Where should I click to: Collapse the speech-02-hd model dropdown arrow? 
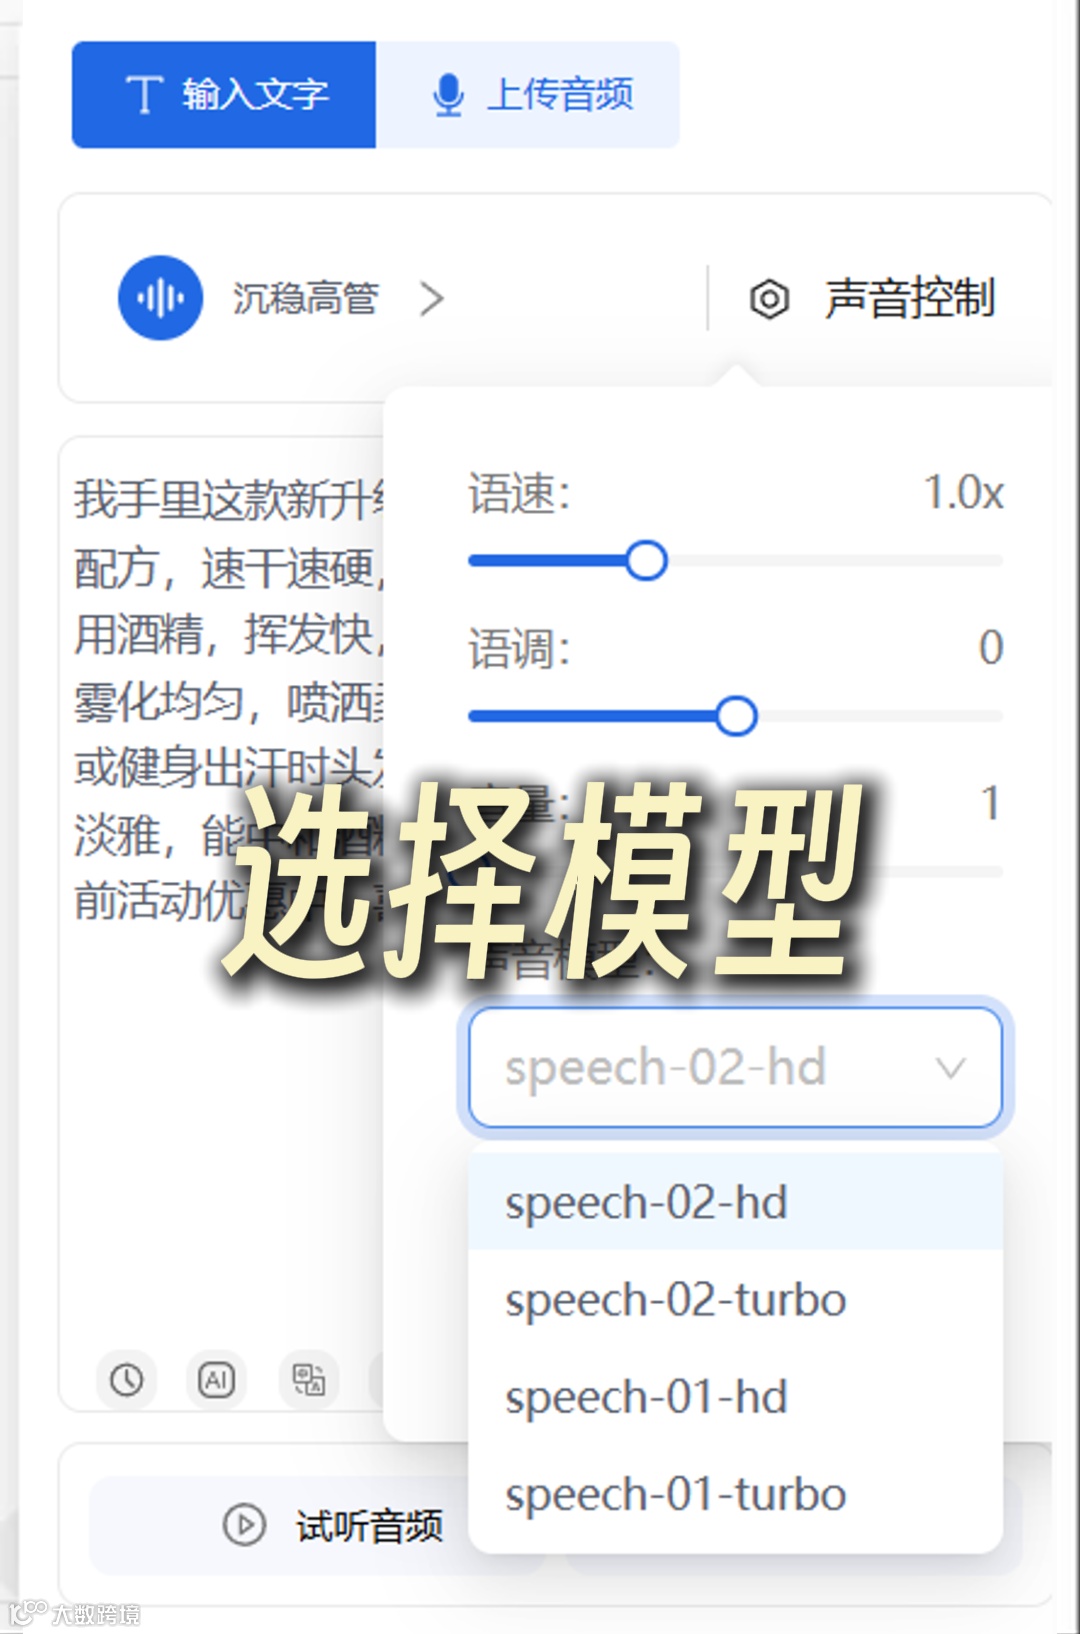(x=950, y=1068)
